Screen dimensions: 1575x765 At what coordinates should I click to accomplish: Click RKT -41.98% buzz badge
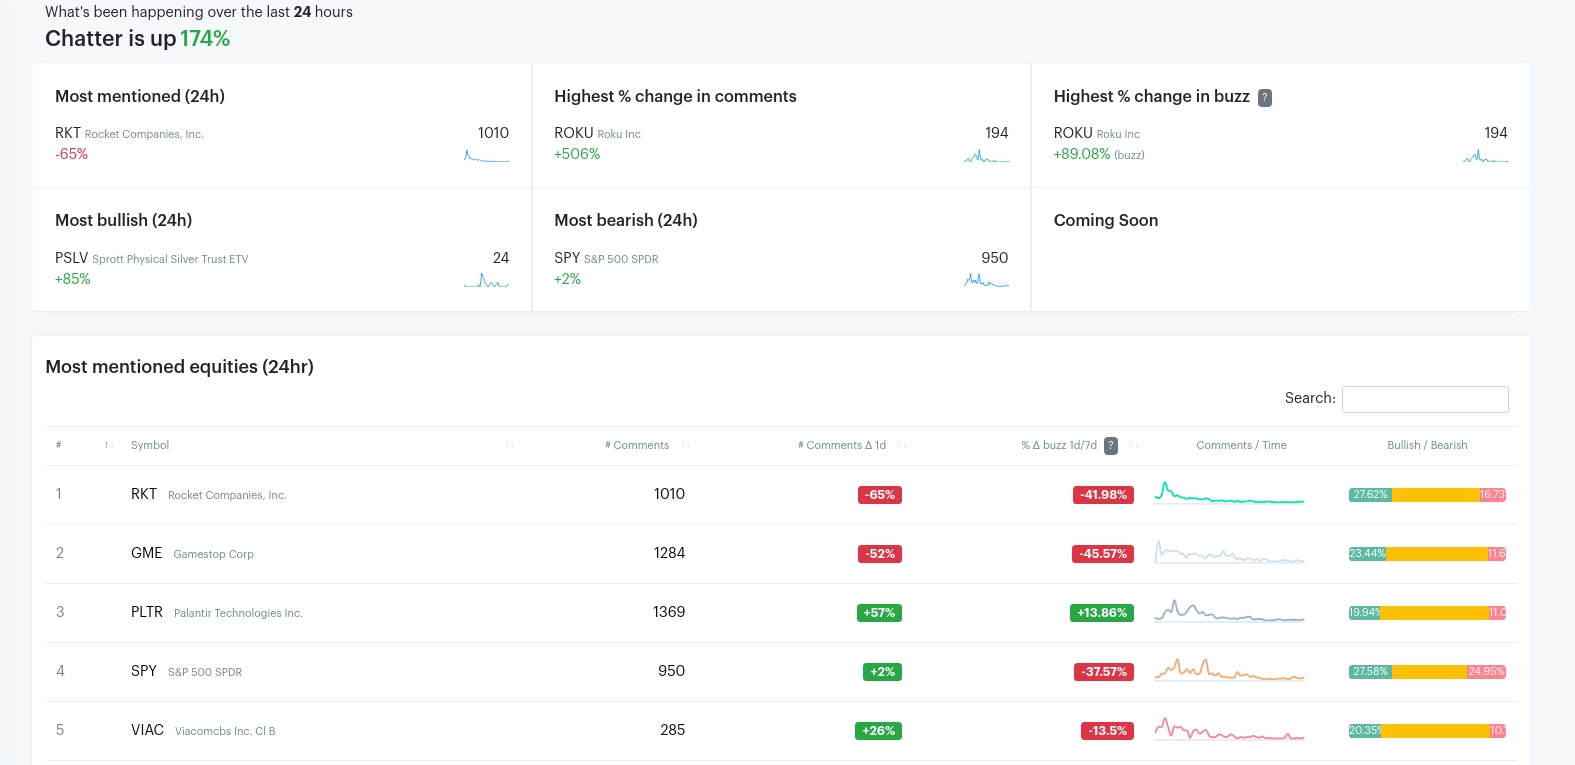pyautogui.click(x=1103, y=495)
